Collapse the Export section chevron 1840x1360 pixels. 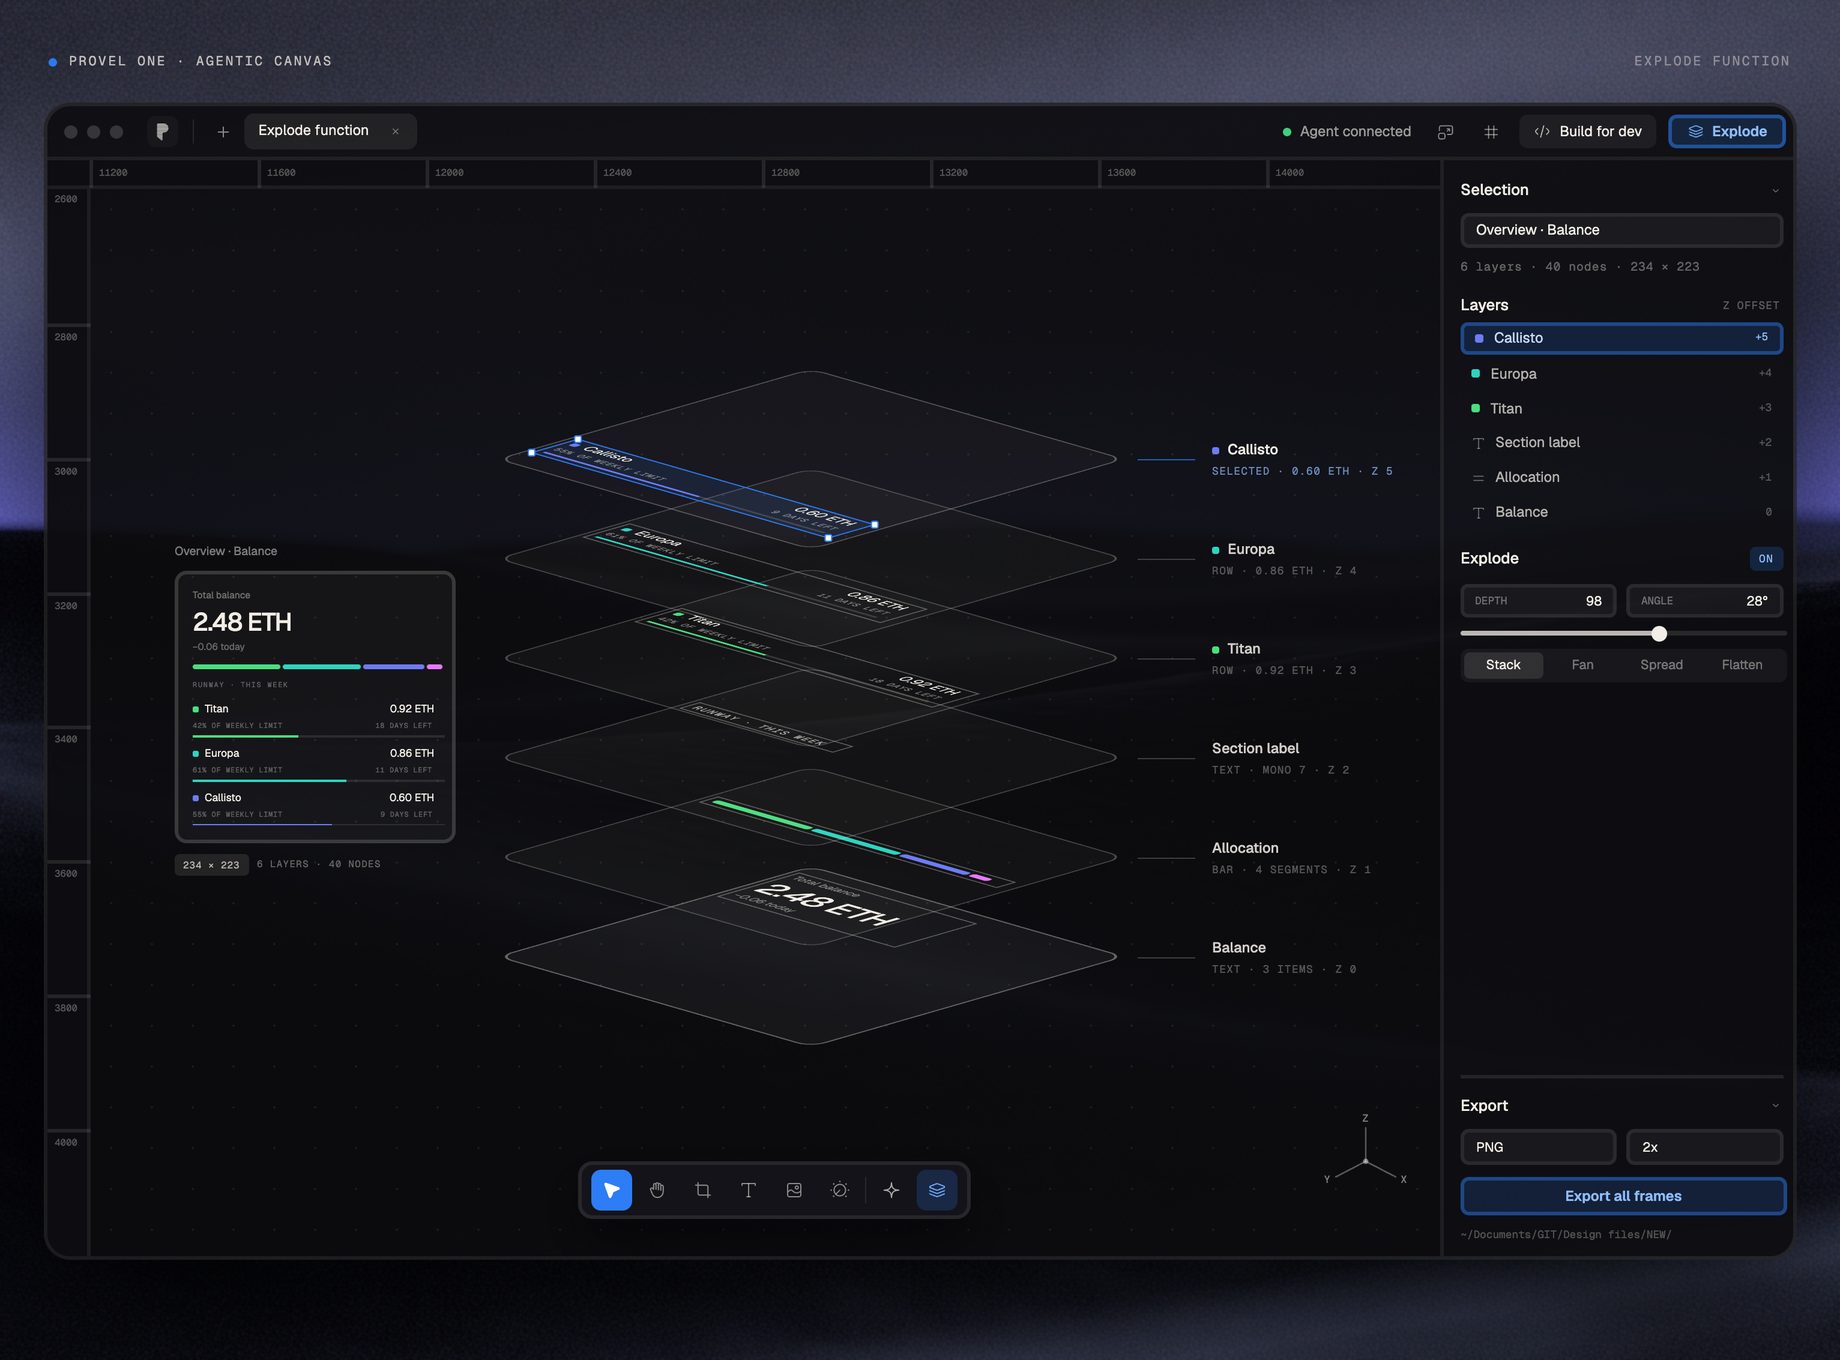tap(1775, 1106)
